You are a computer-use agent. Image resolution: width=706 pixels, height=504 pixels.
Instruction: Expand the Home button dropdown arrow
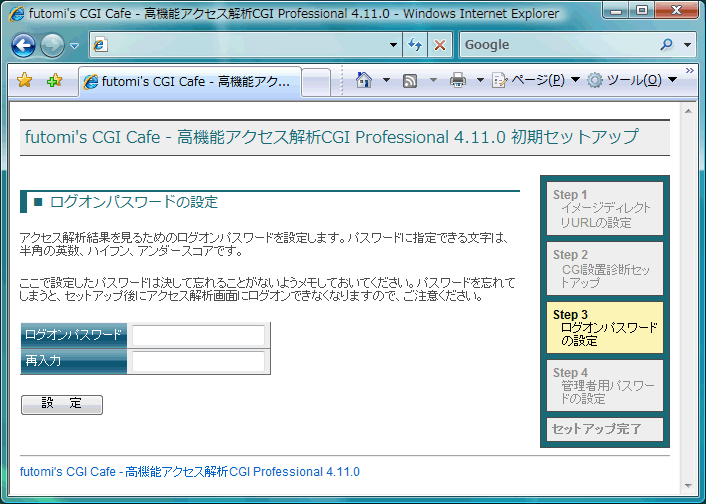click(x=386, y=80)
